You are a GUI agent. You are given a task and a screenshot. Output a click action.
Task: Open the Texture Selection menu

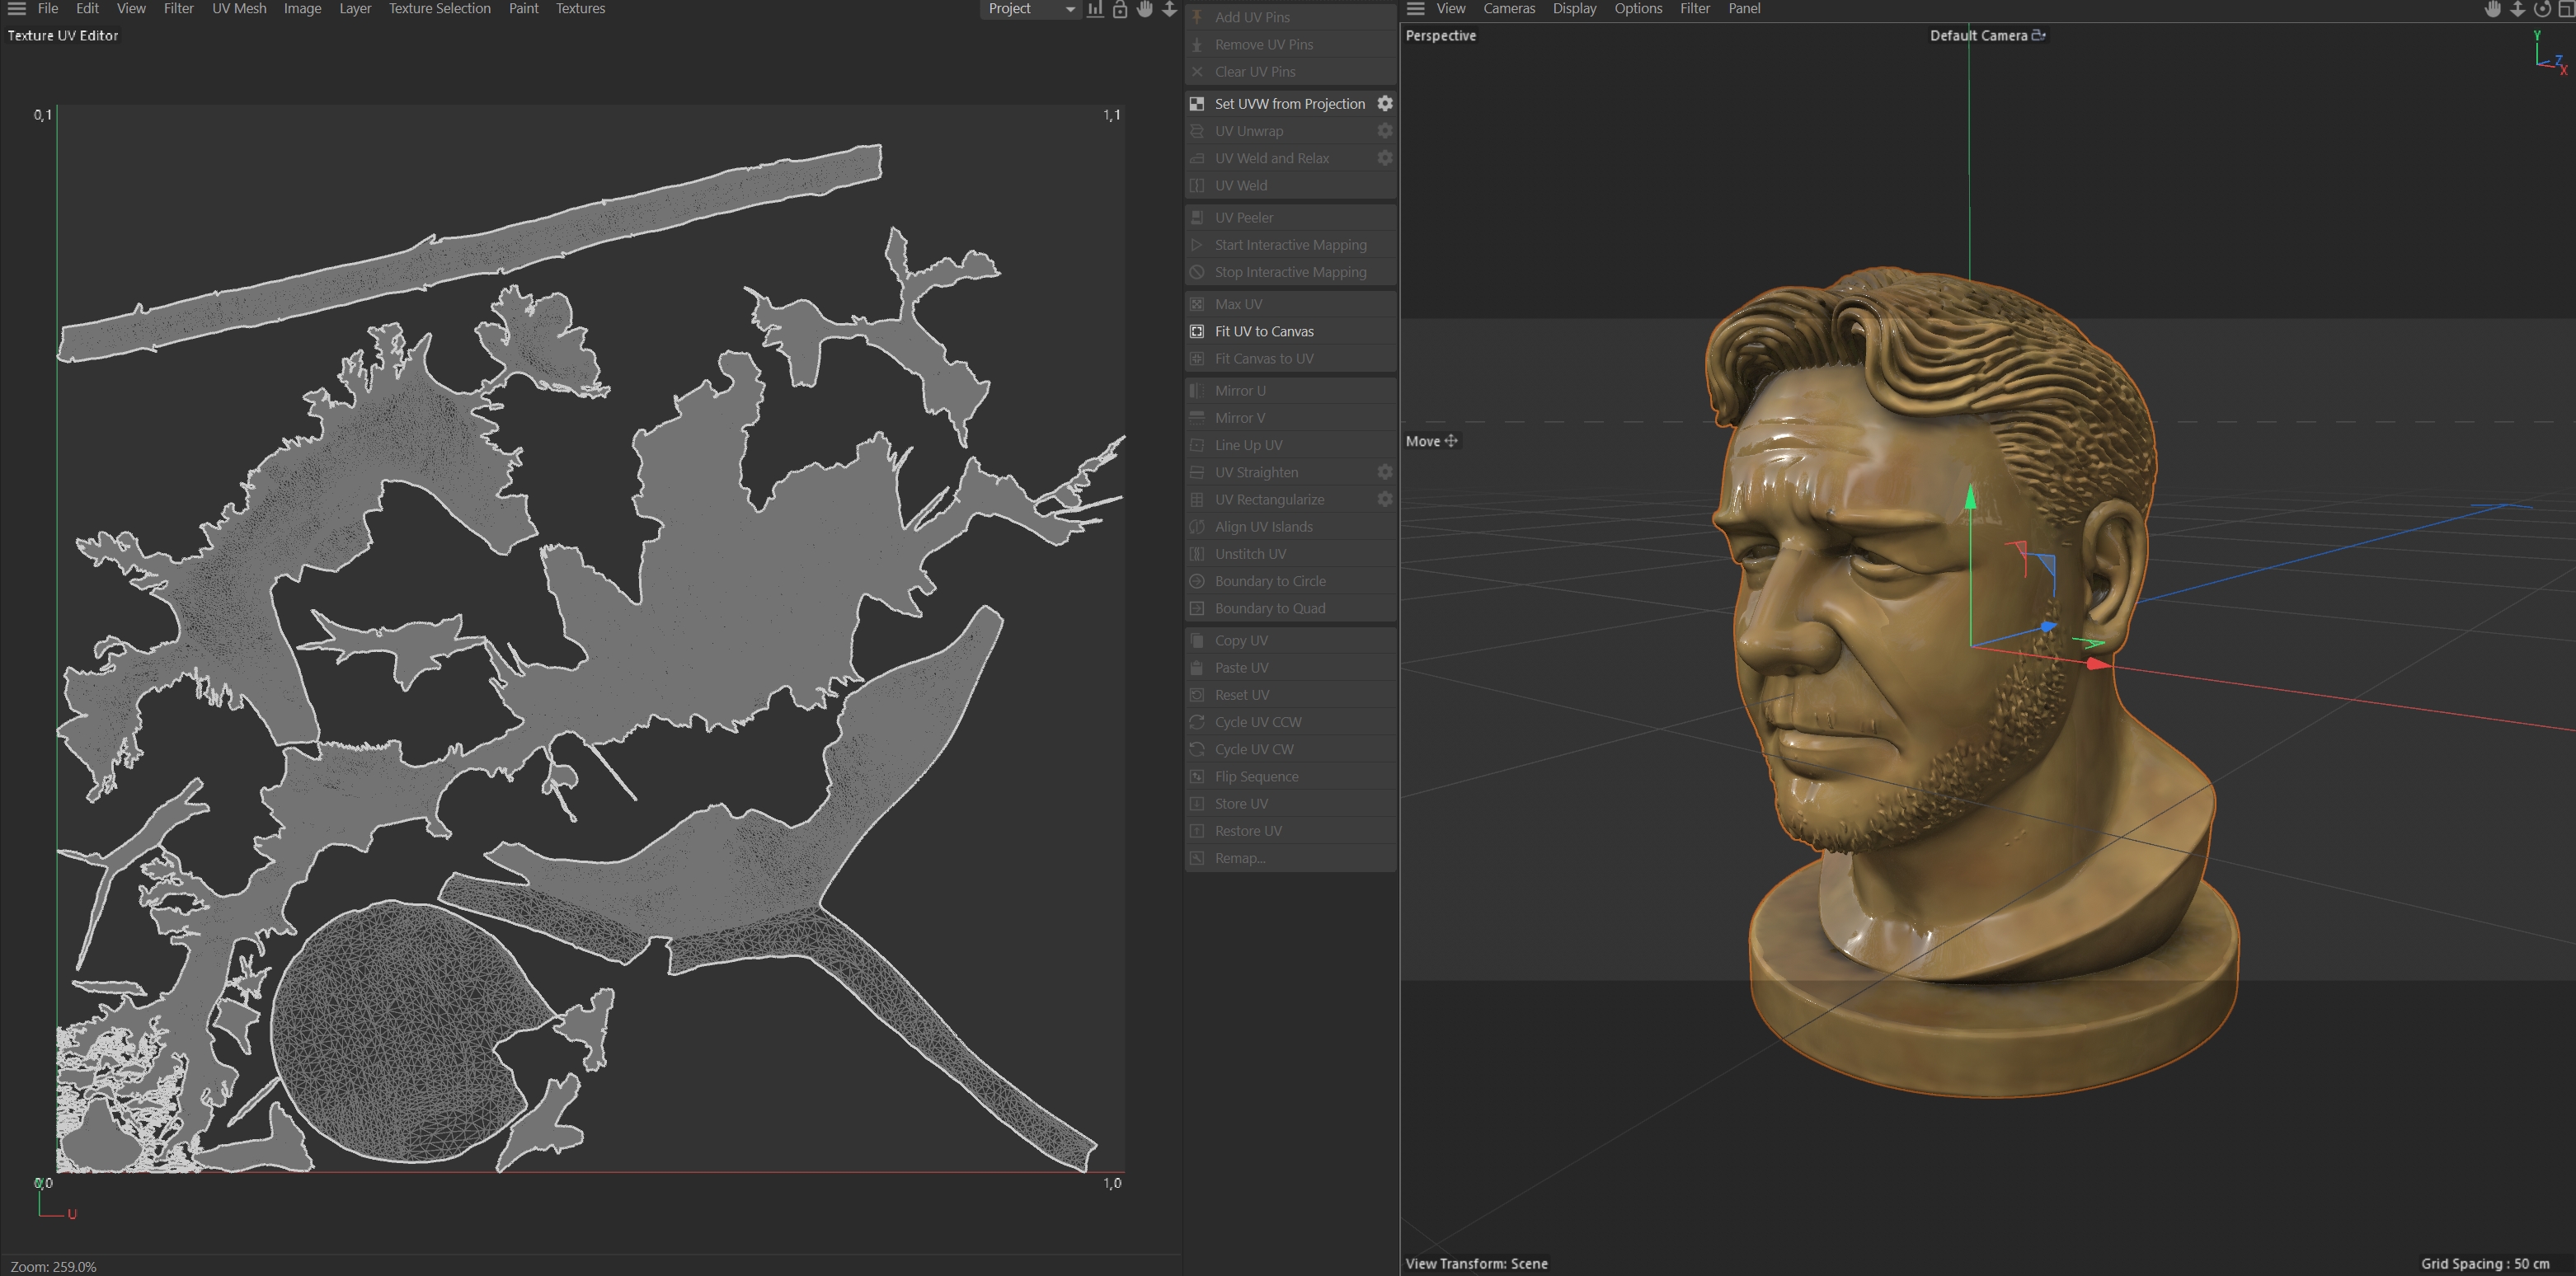[x=439, y=9]
